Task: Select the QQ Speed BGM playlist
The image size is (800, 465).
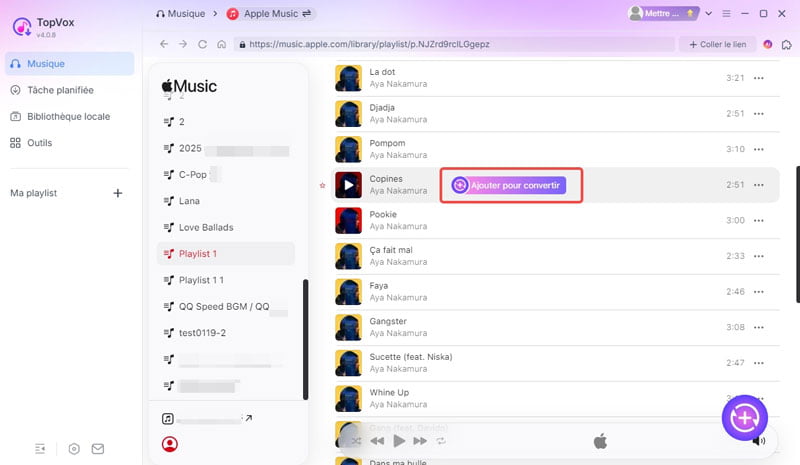Action: (x=226, y=307)
